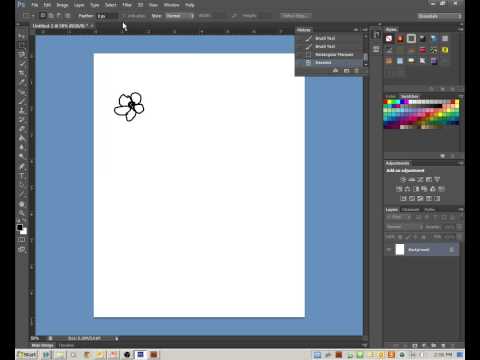
Task: Select the Move tool
Action: pyautogui.click(x=22, y=36)
